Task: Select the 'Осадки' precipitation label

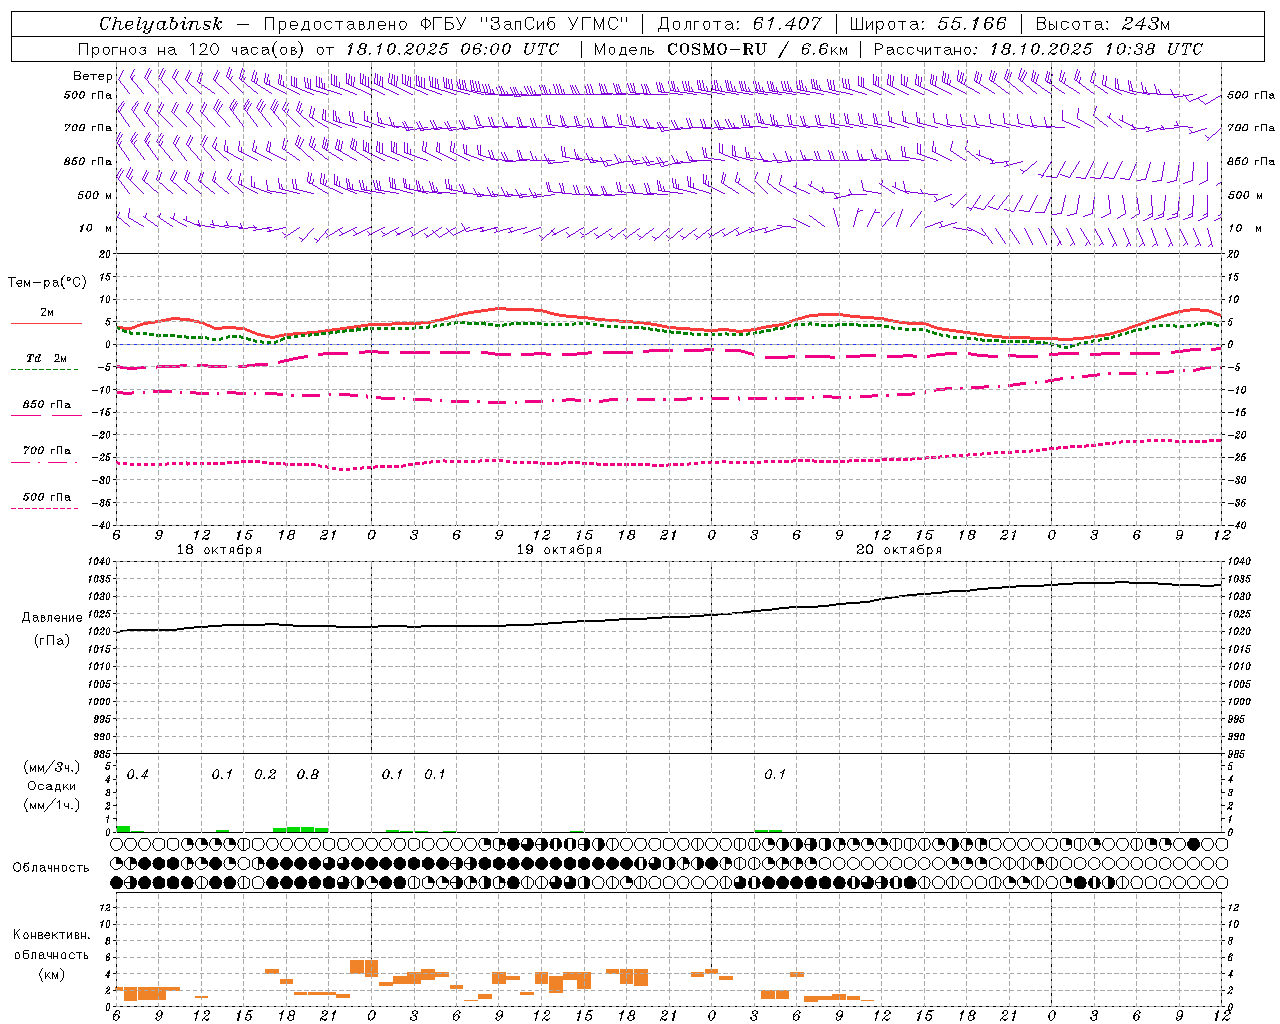Action: pyautogui.click(x=52, y=786)
